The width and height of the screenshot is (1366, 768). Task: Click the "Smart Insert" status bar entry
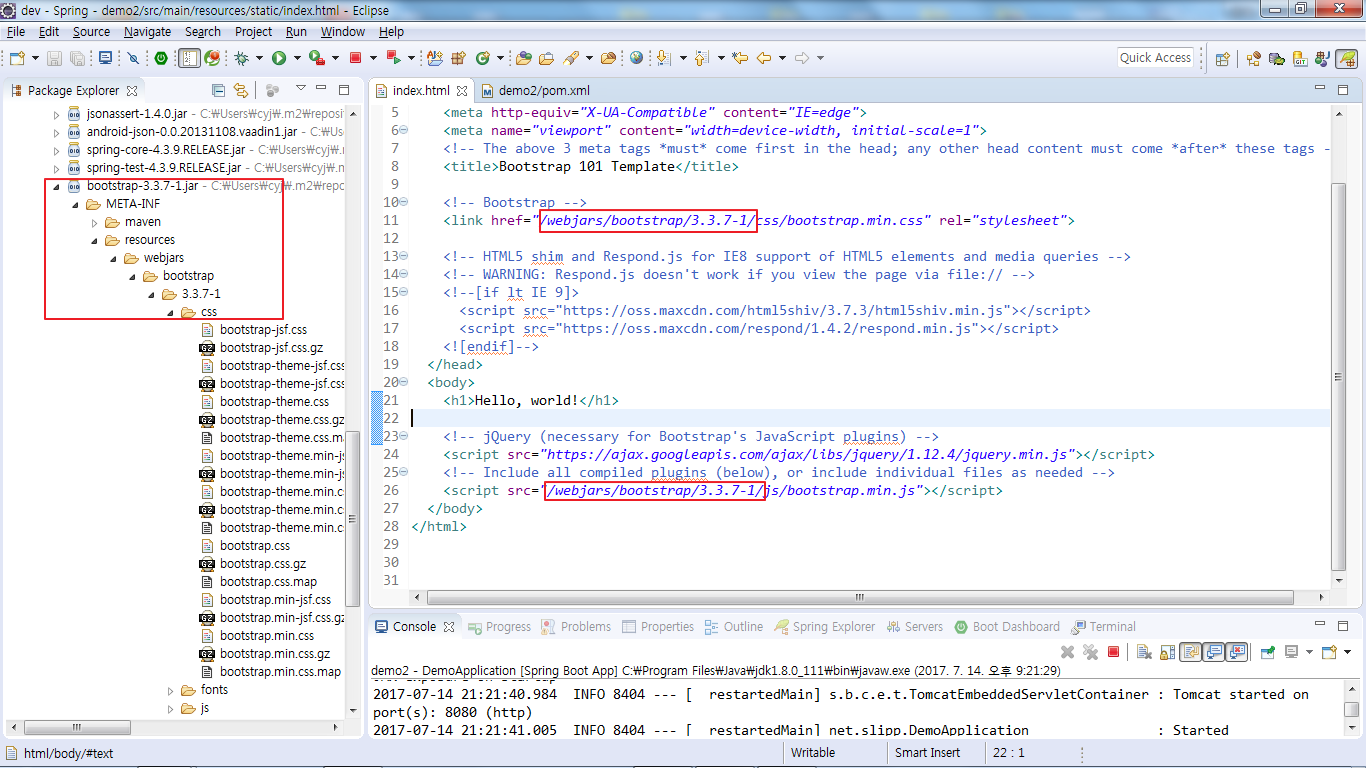928,753
